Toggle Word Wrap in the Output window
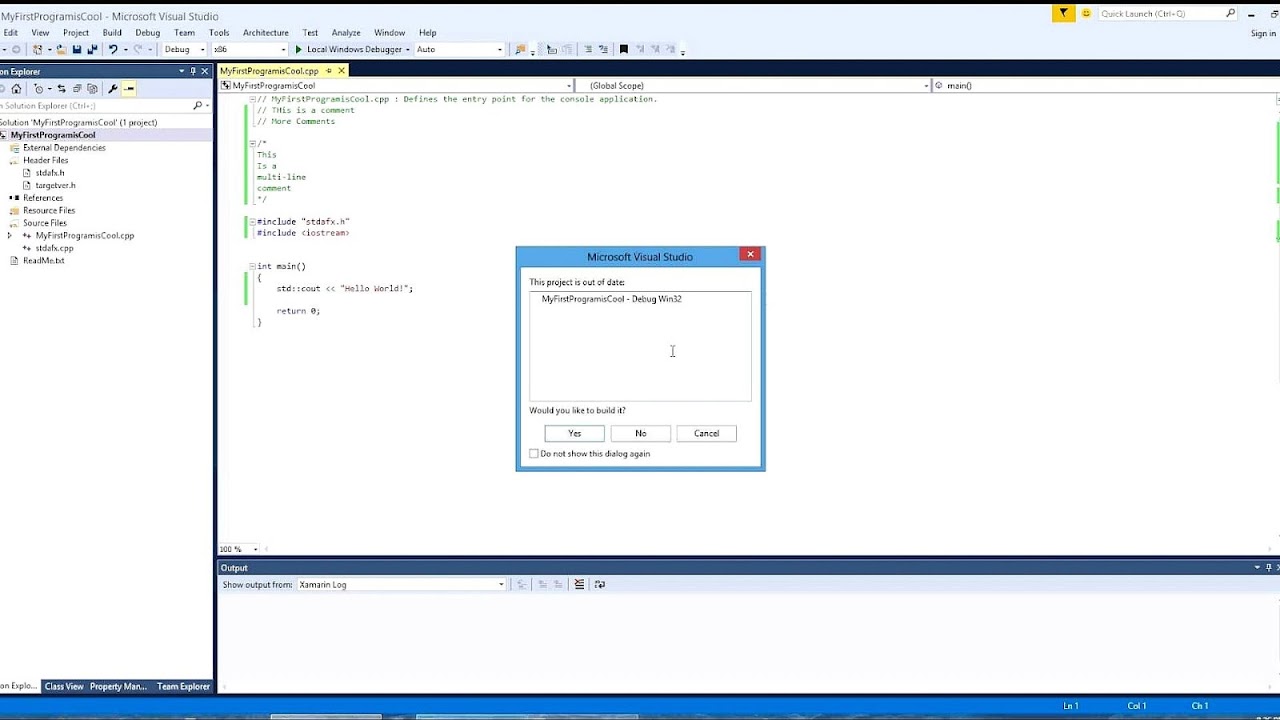1280x720 pixels. pos(600,584)
